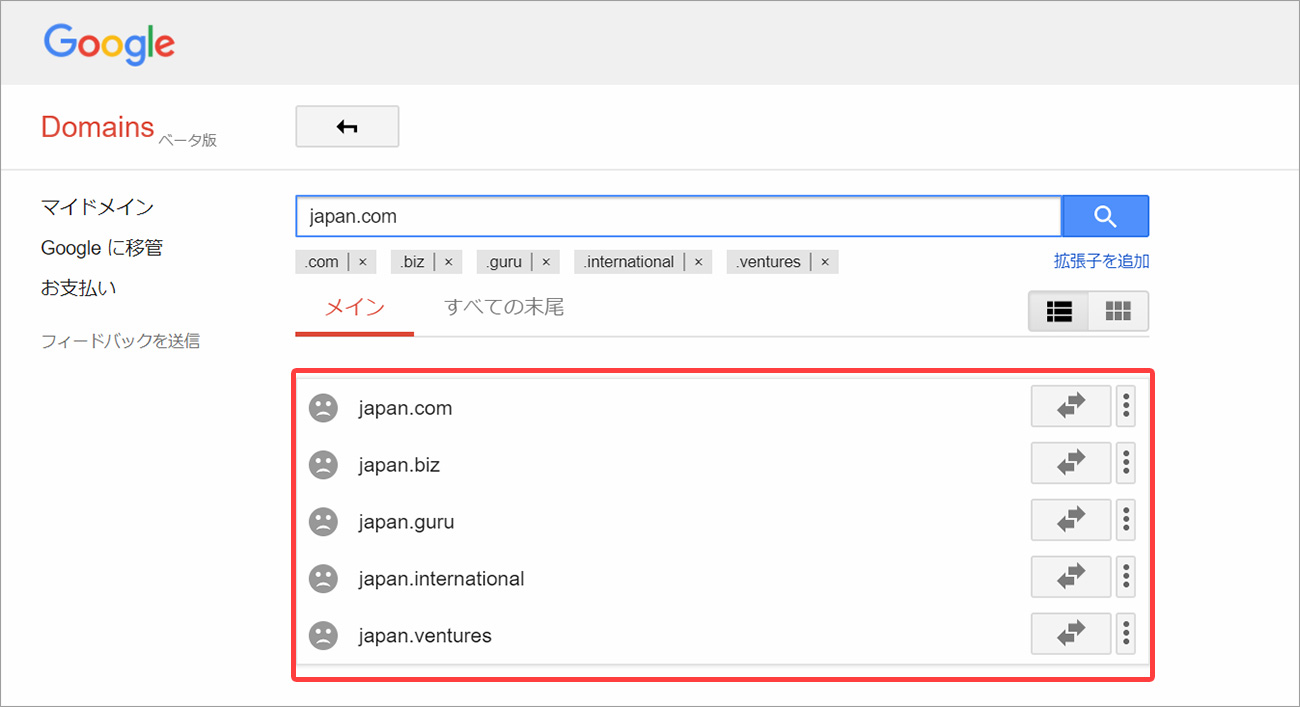Click the sad face beside japan.ventures
This screenshot has height=707, width=1300.
tap(323, 635)
